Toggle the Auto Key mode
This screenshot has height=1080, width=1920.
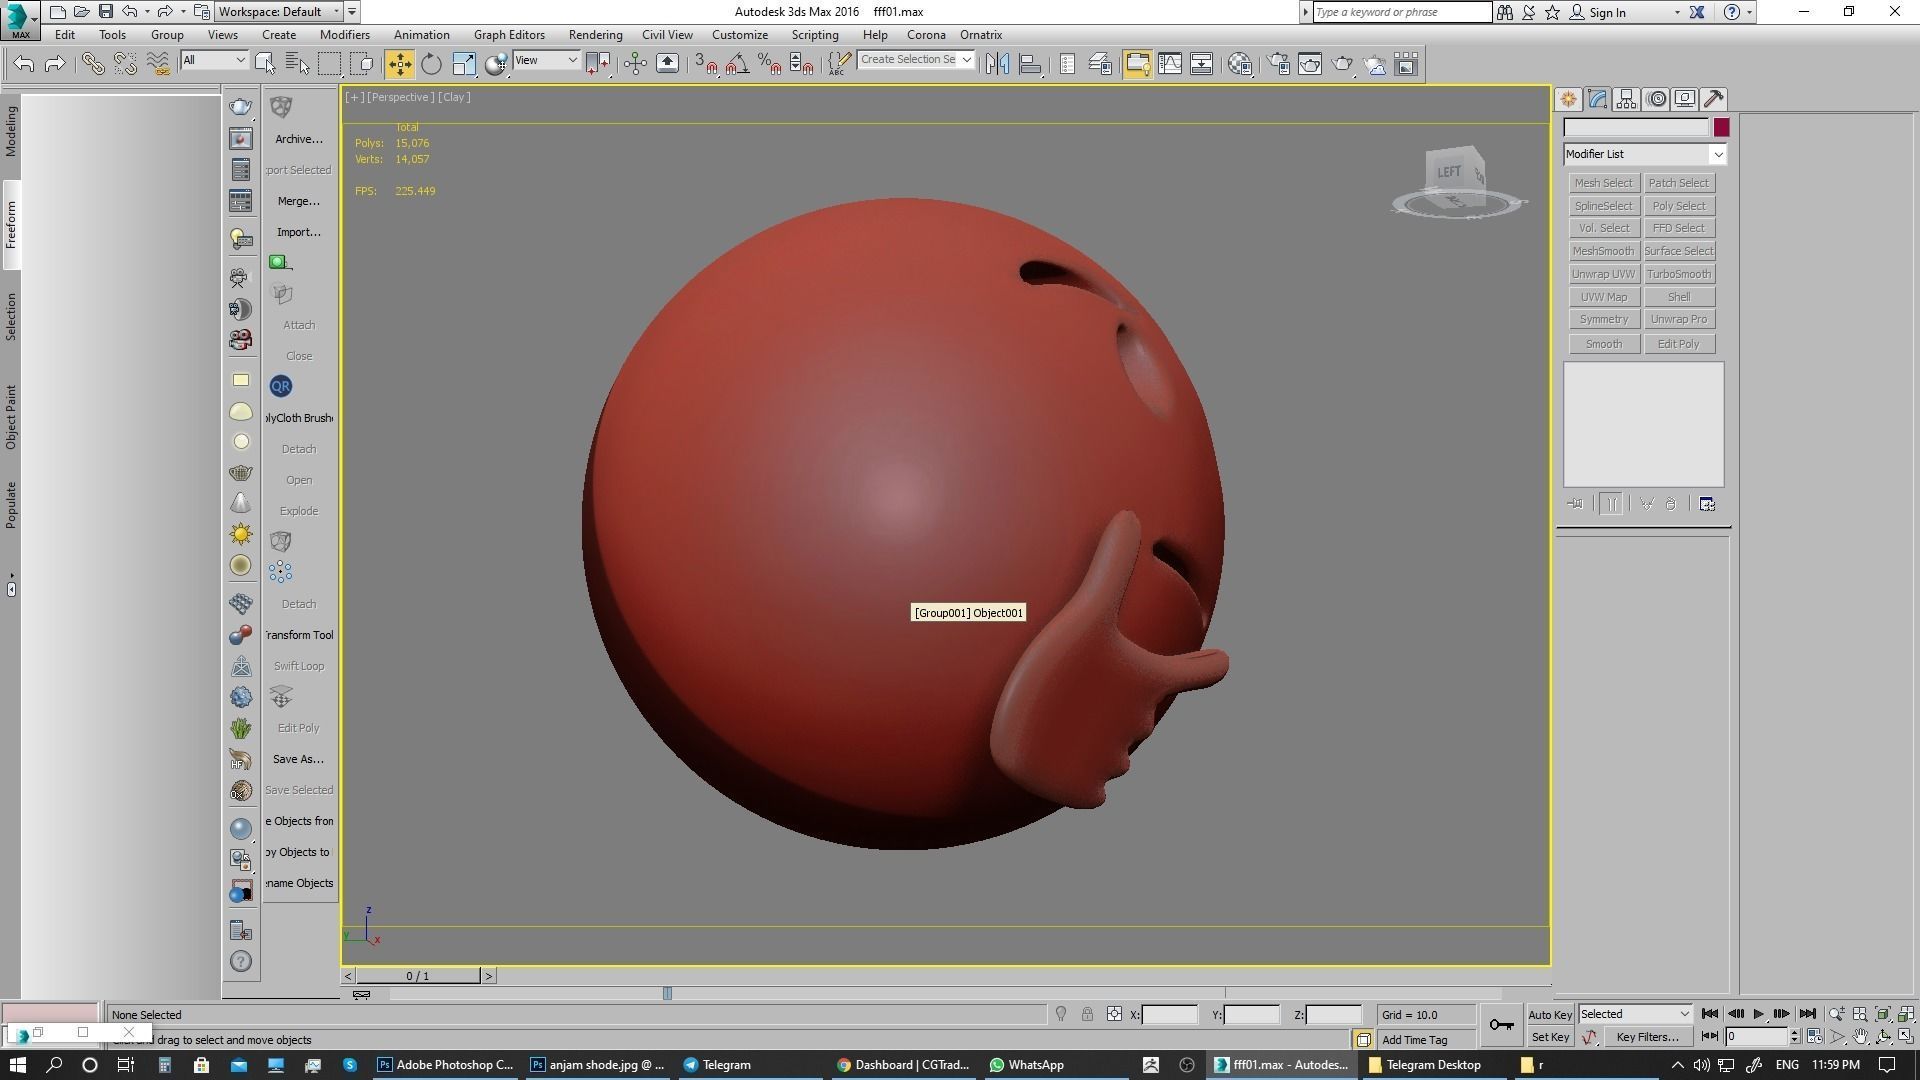point(1550,1014)
